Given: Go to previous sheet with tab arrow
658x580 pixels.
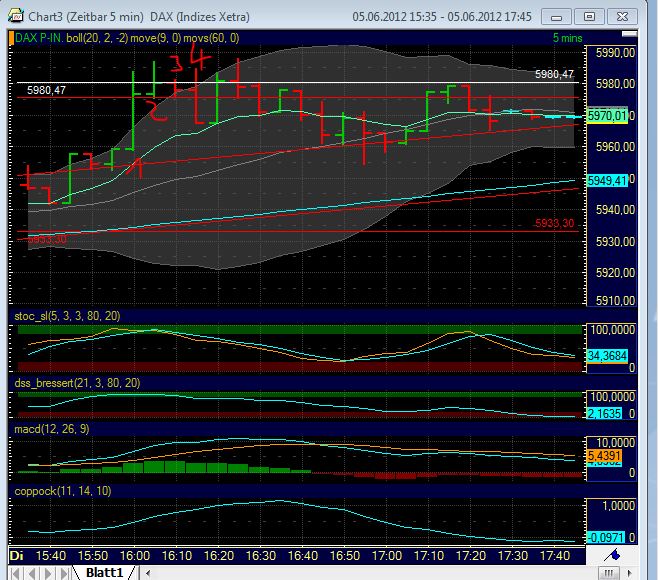Looking at the screenshot, I should (31, 573).
